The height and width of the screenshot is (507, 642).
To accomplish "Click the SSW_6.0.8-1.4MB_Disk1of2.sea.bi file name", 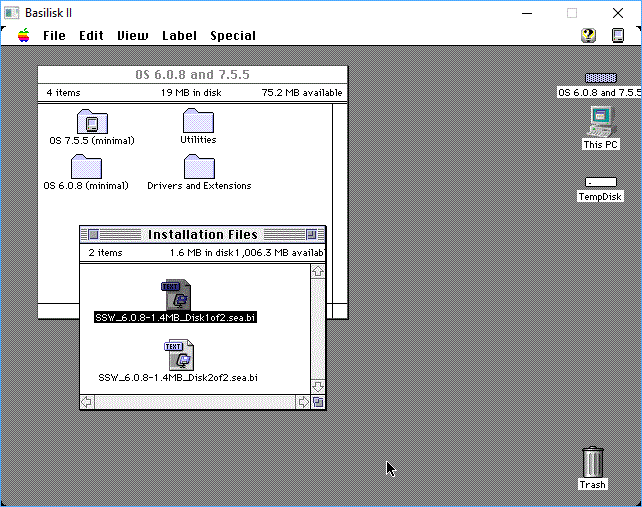I will pos(175,317).
